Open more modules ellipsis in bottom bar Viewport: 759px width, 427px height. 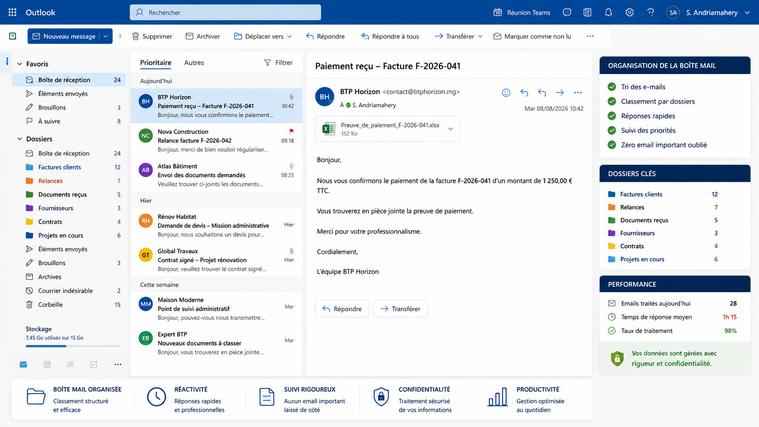pos(118,365)
